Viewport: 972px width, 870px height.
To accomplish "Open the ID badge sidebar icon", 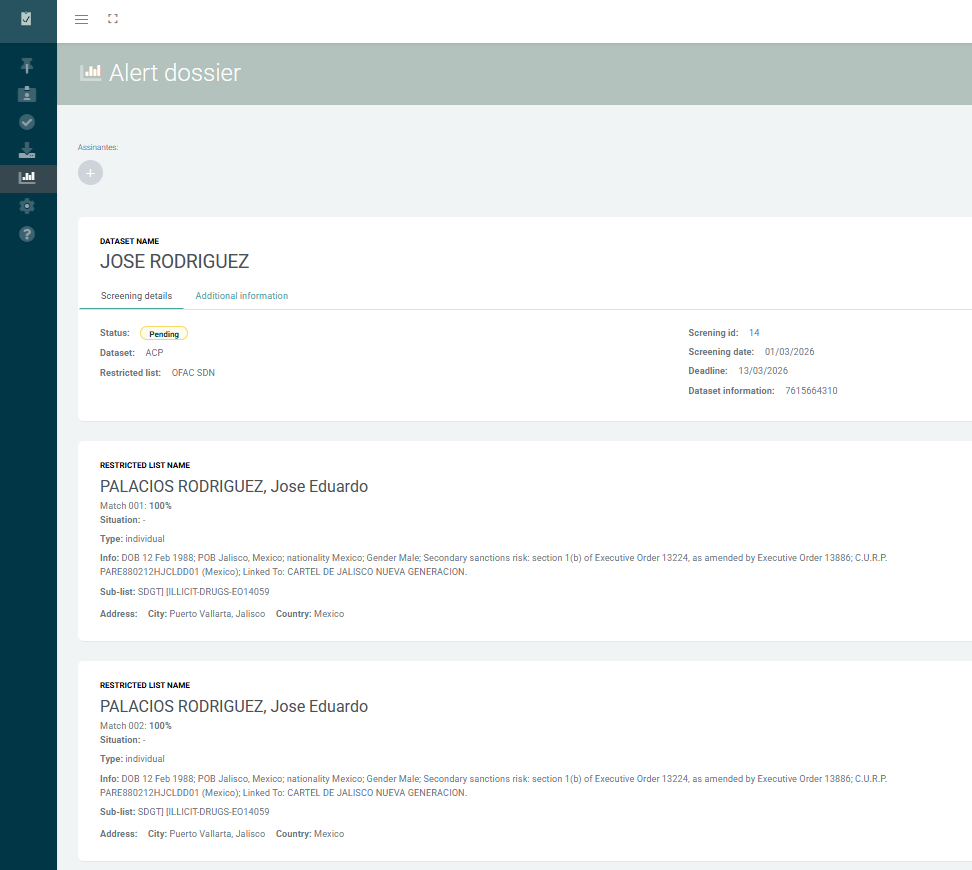I will (x=27, y=94).
